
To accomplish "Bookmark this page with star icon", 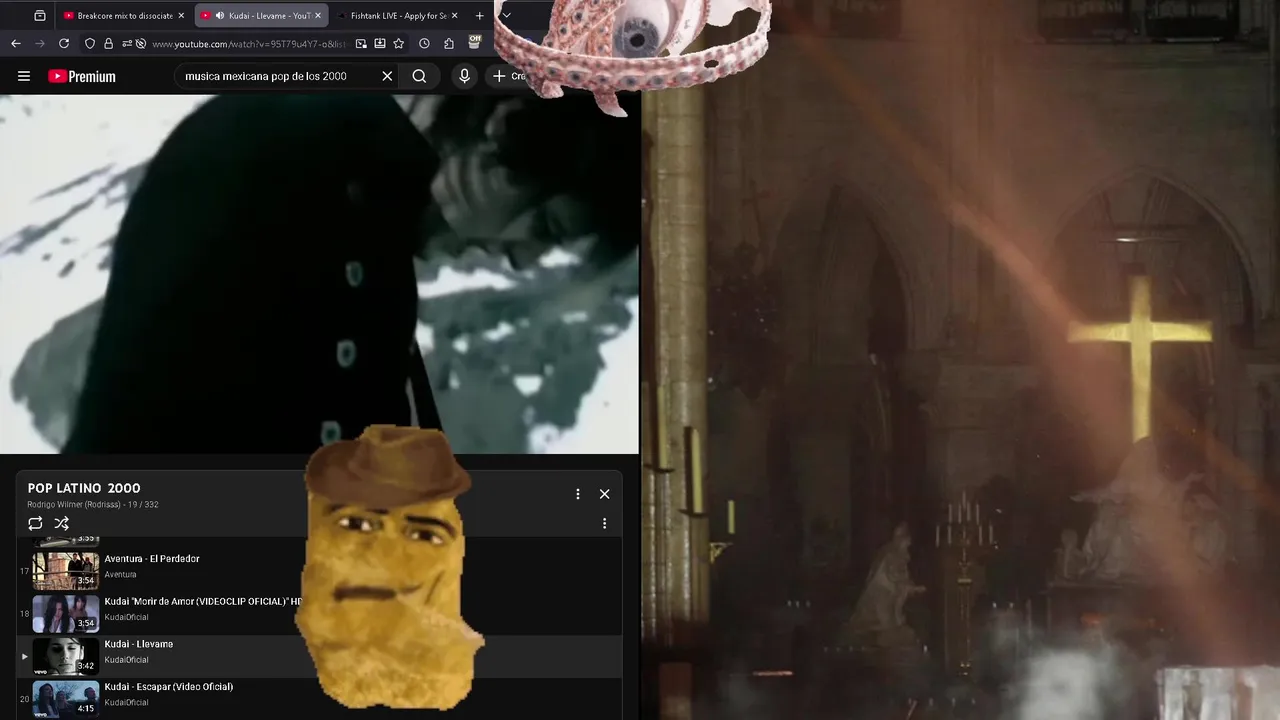I will pyautogui.click(x=399, y=44).
